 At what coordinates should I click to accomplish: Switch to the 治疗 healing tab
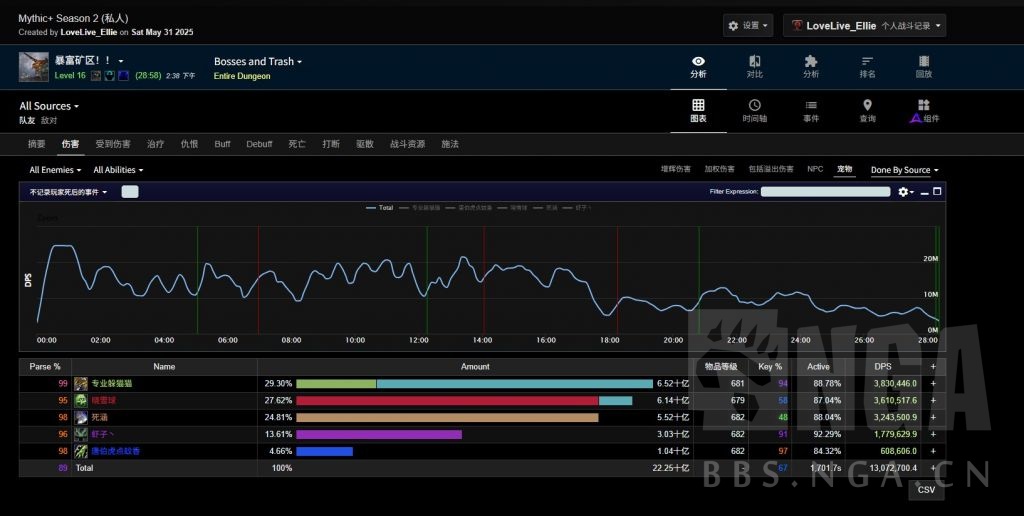point(155,144)
